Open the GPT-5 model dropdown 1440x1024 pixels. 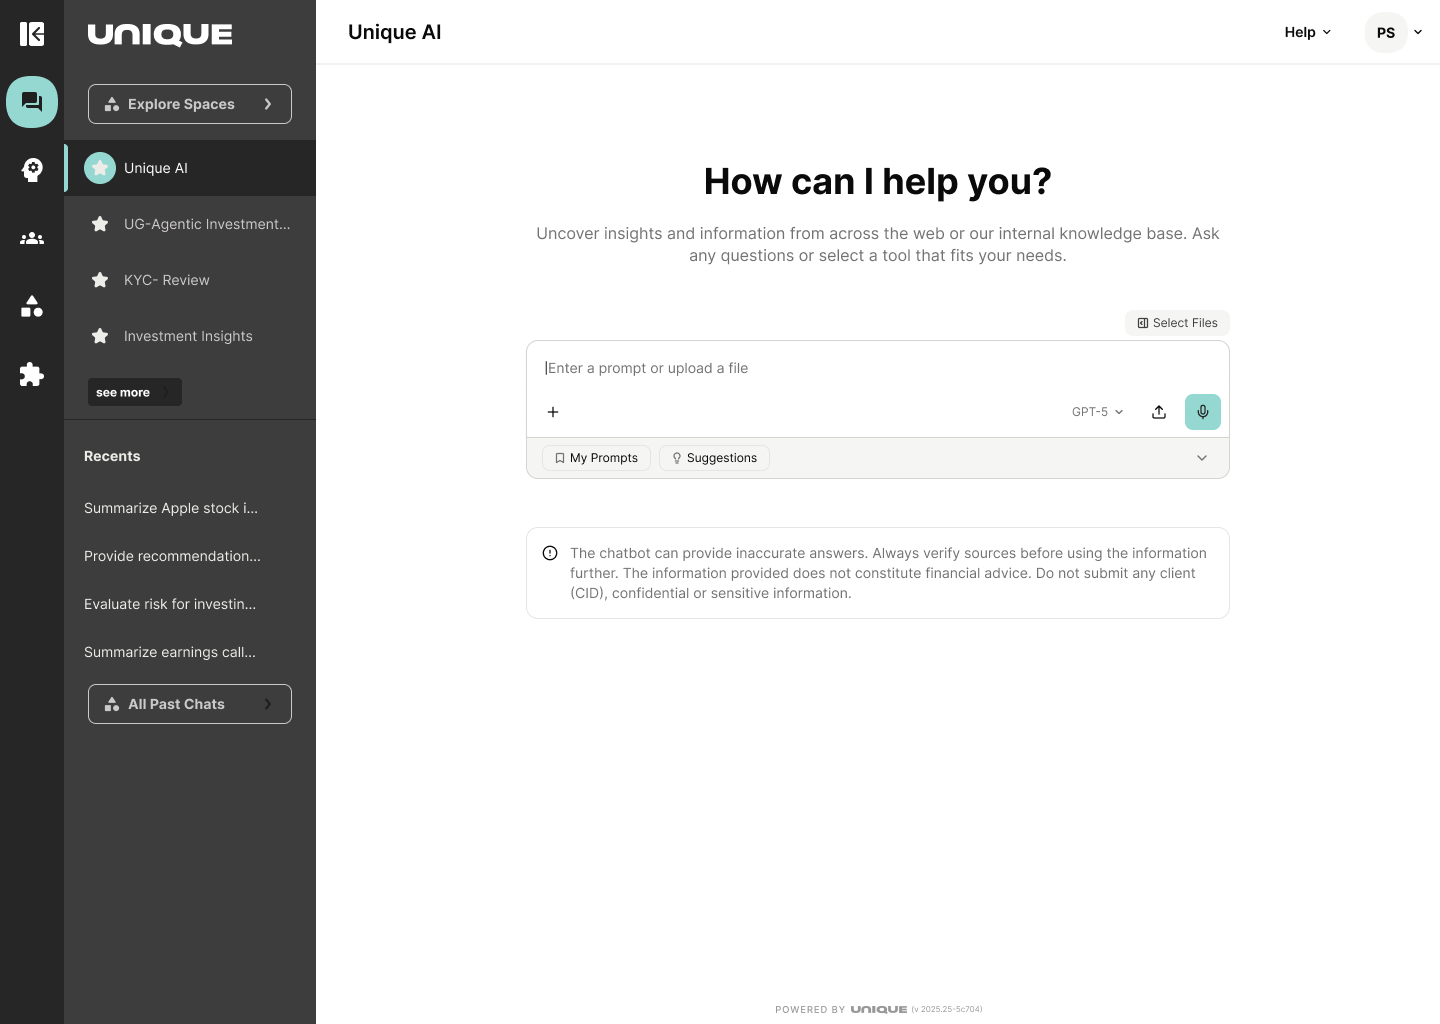1097,412
